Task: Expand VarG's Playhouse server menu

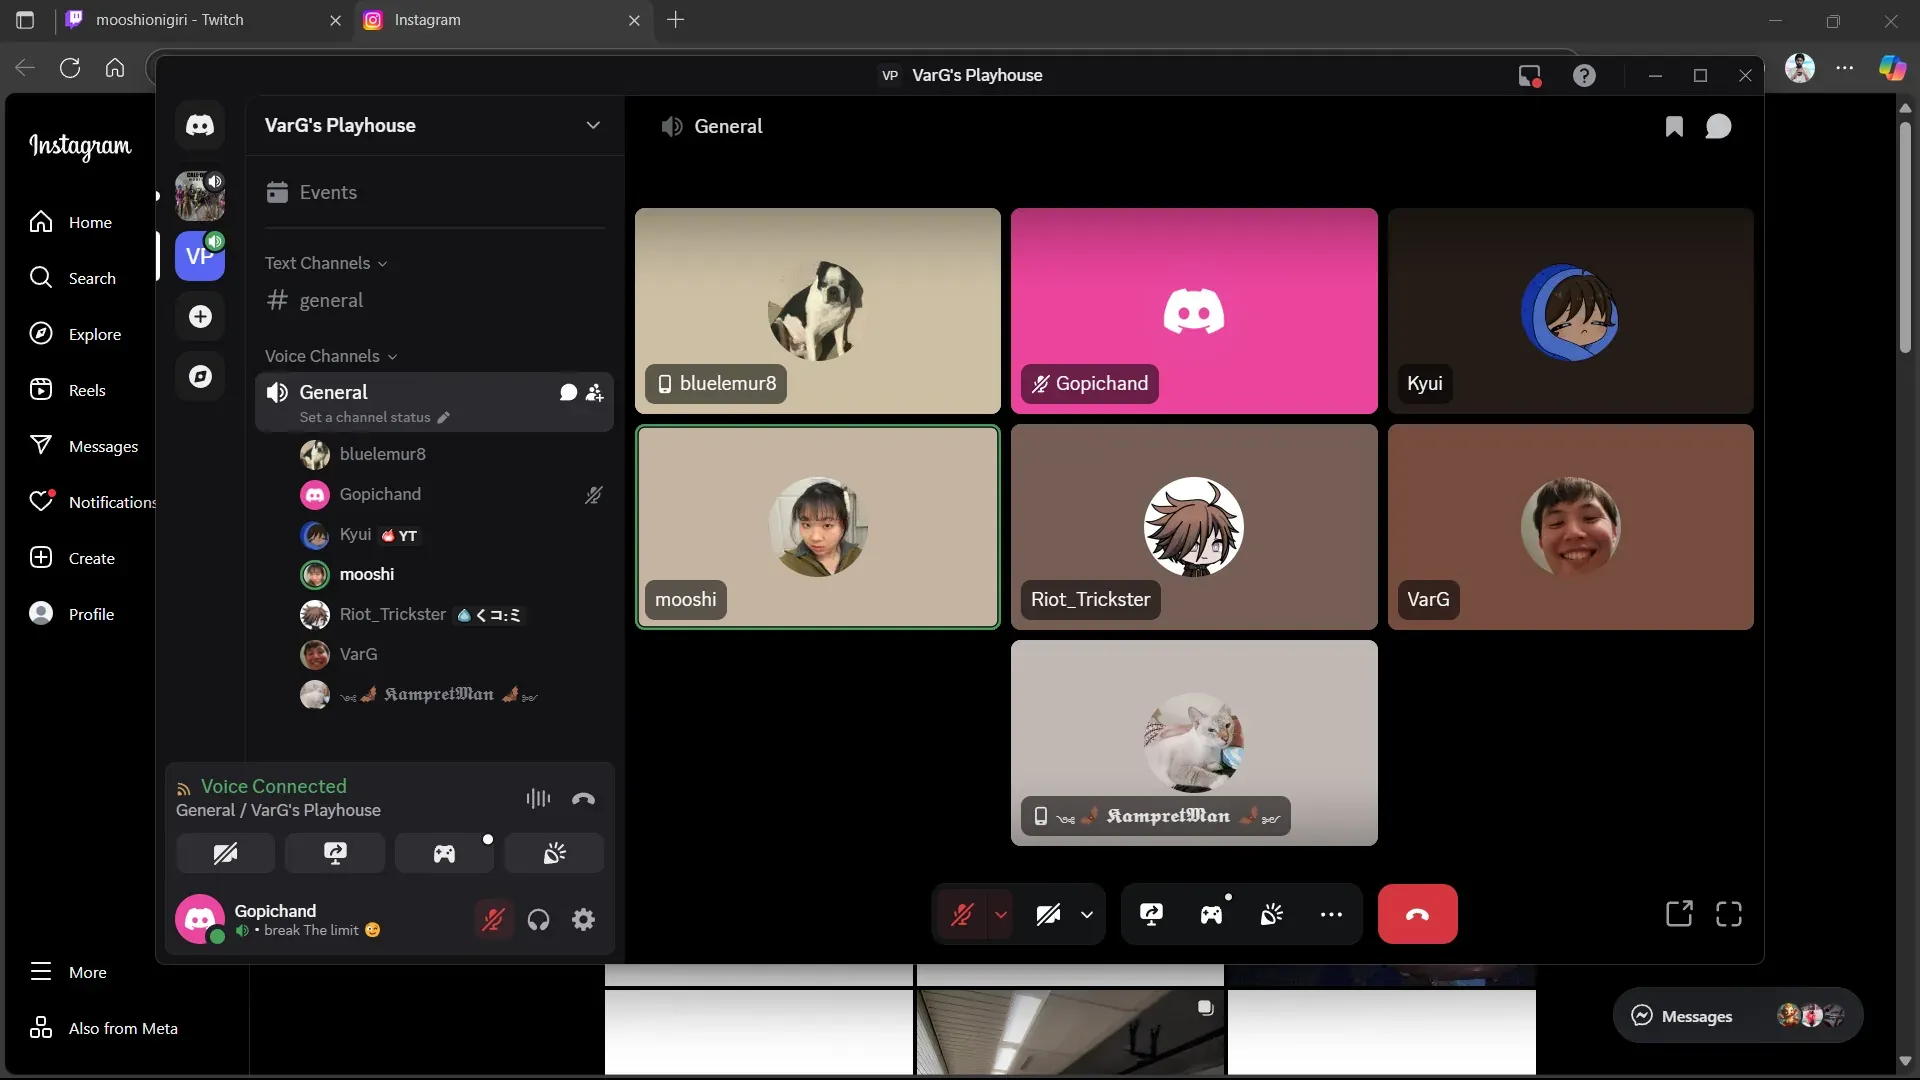Action: click(x=593, y=125)
